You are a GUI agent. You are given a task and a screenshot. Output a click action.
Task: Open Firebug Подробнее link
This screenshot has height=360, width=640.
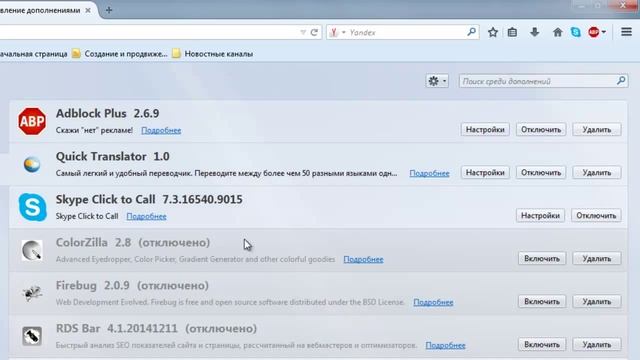point(433,302)
